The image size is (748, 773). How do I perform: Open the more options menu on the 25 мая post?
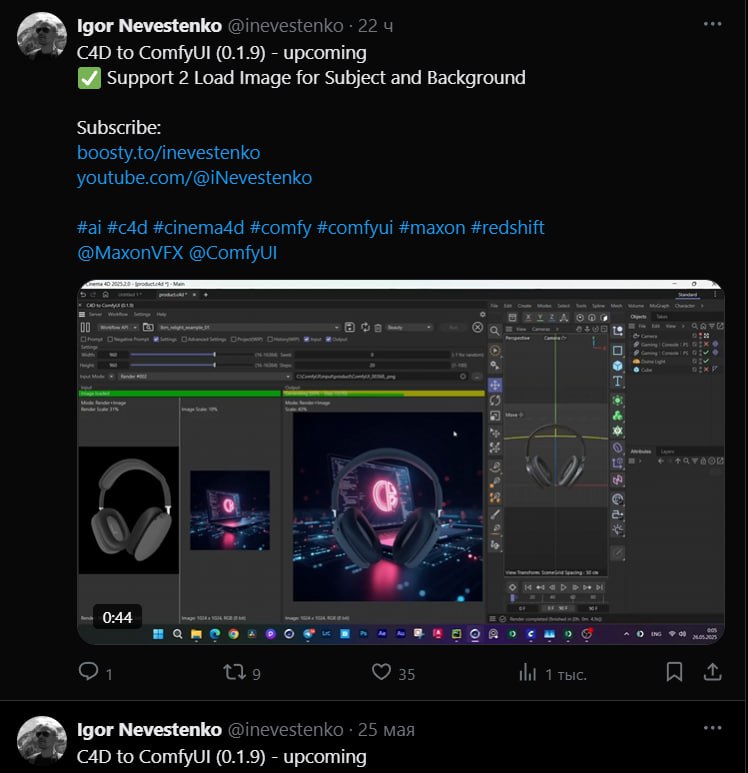712,728
